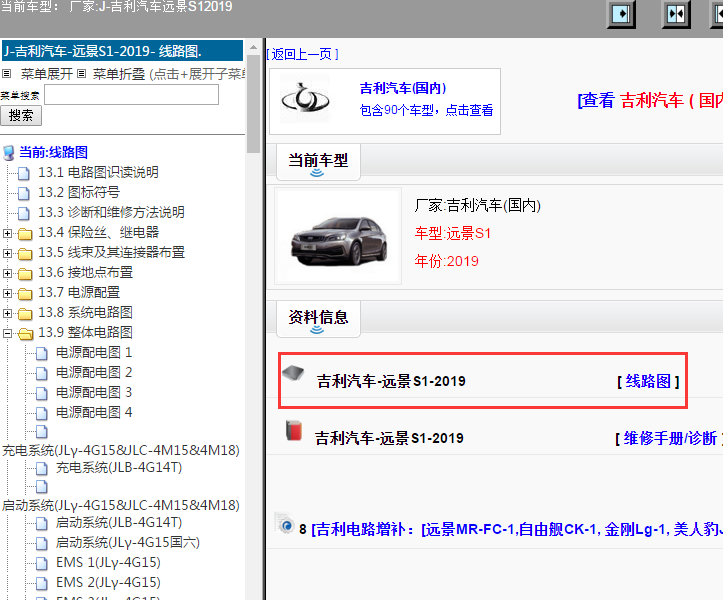Click 吉利汽车-远景S1-2019 title in 维修手册 row
Viewport: 723px width, 600px height.
coord(389,438)
